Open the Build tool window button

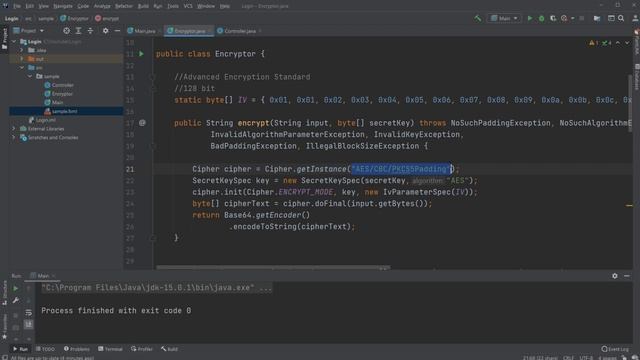coord(169,349)
